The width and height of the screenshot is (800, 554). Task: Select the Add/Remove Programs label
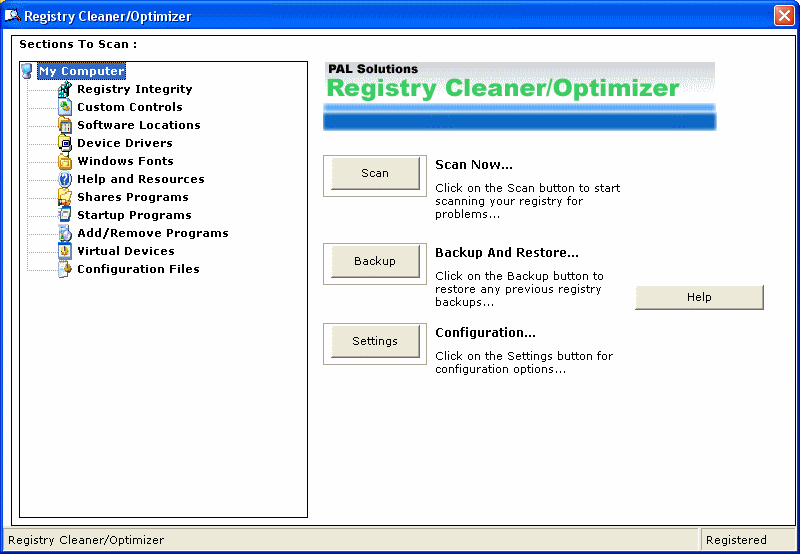pos(153,233)
